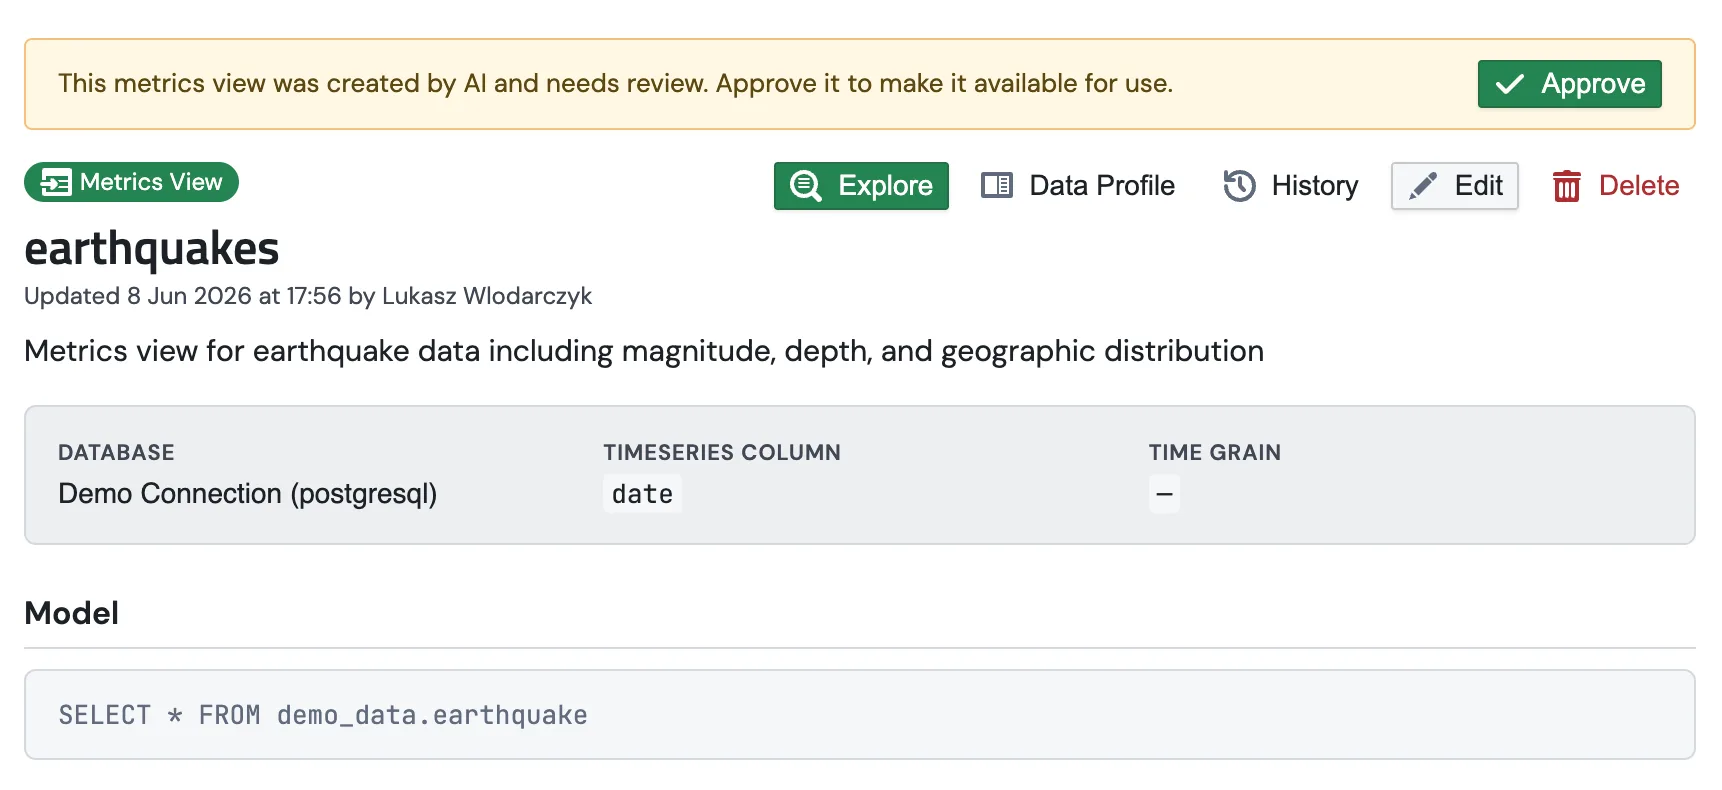
Task: Click the metrics view description text
Action: [644, 351]
